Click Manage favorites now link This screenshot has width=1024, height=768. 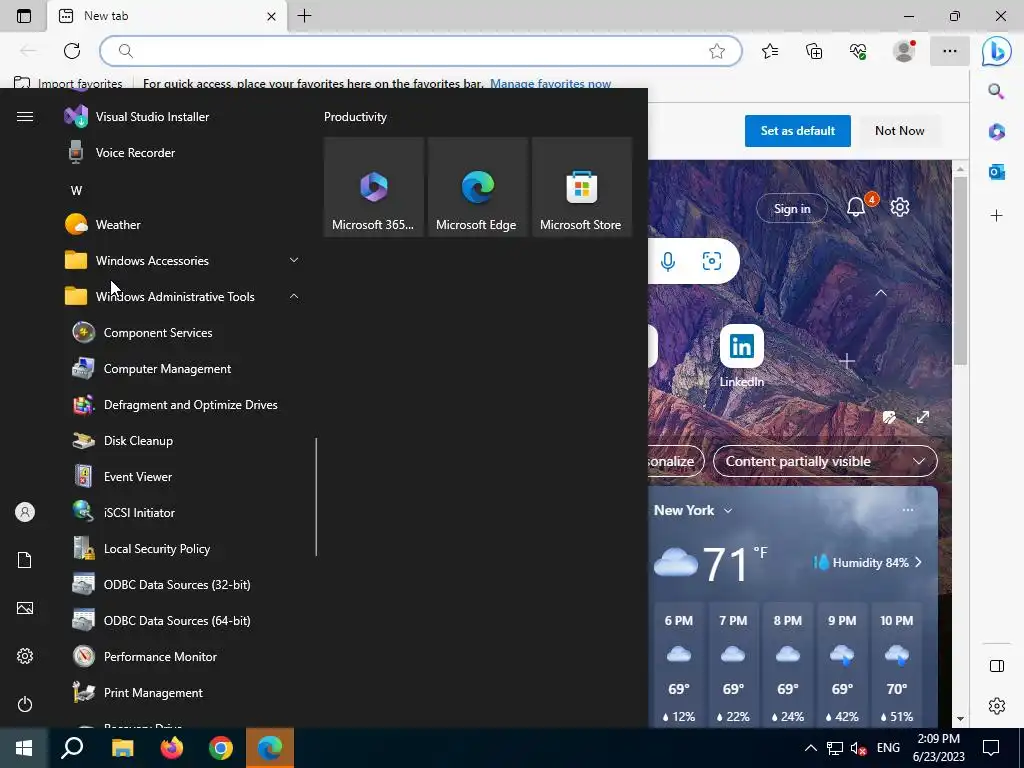click(551, 84)
